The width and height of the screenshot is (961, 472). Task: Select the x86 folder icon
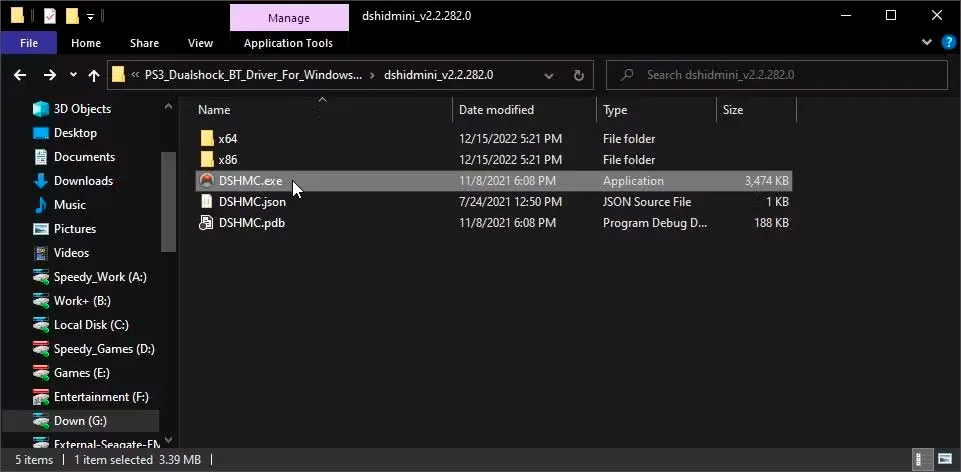point(207,159)
